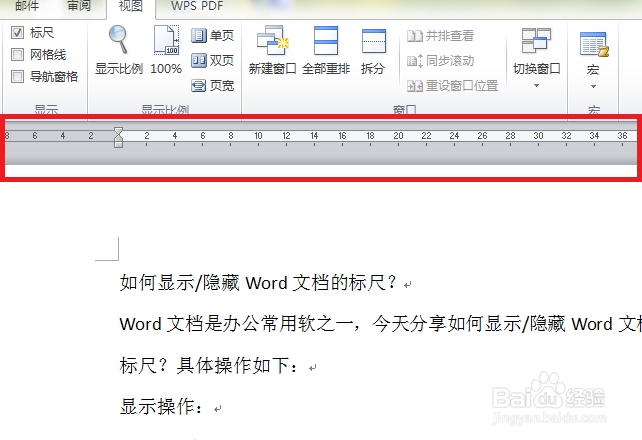Click the line 显示操作：
The width and height of the screenshot is (642, 440).
coord(161,406)
